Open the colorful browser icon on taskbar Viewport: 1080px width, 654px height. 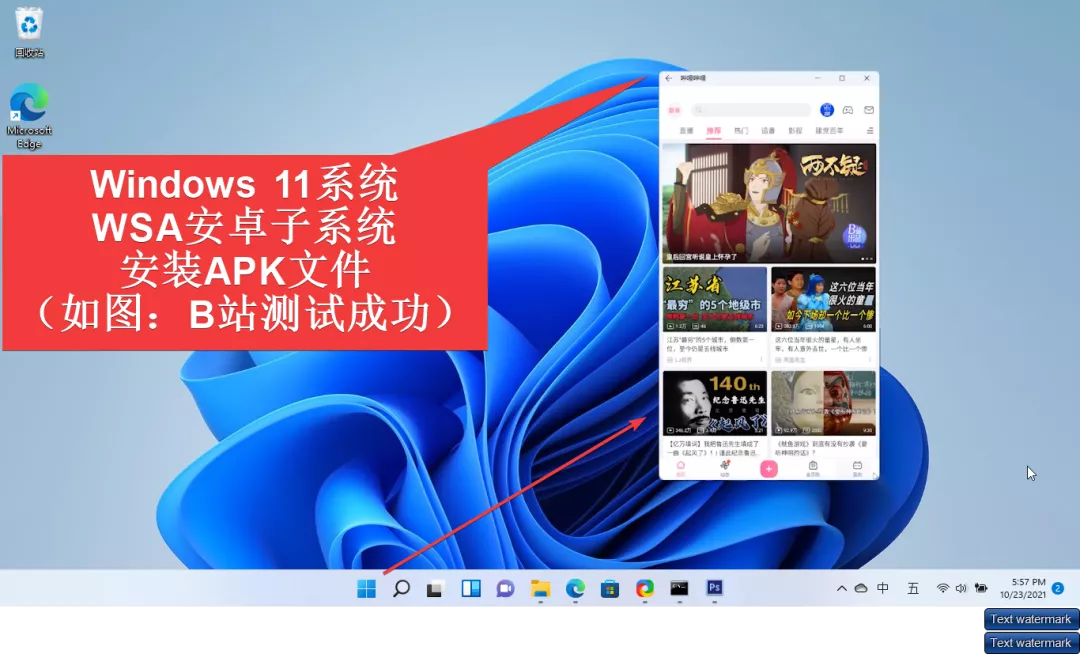pos(645,589)
